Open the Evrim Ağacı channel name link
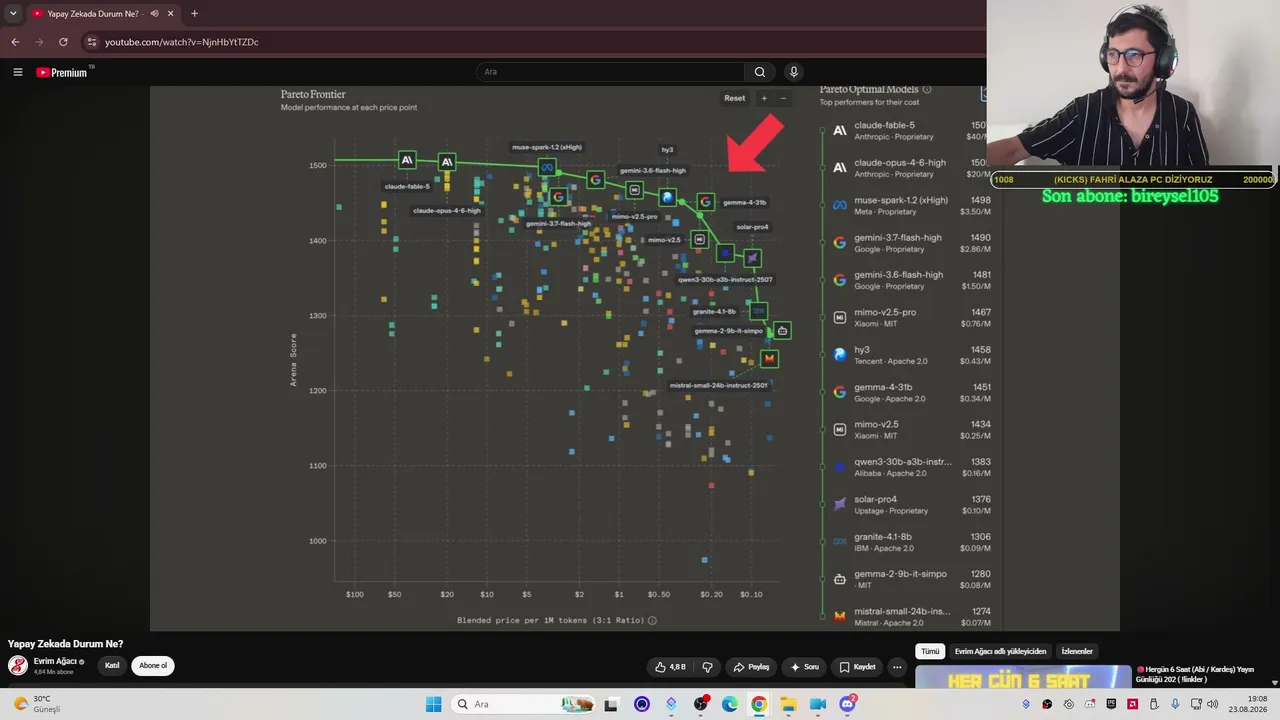 (55, 661)
